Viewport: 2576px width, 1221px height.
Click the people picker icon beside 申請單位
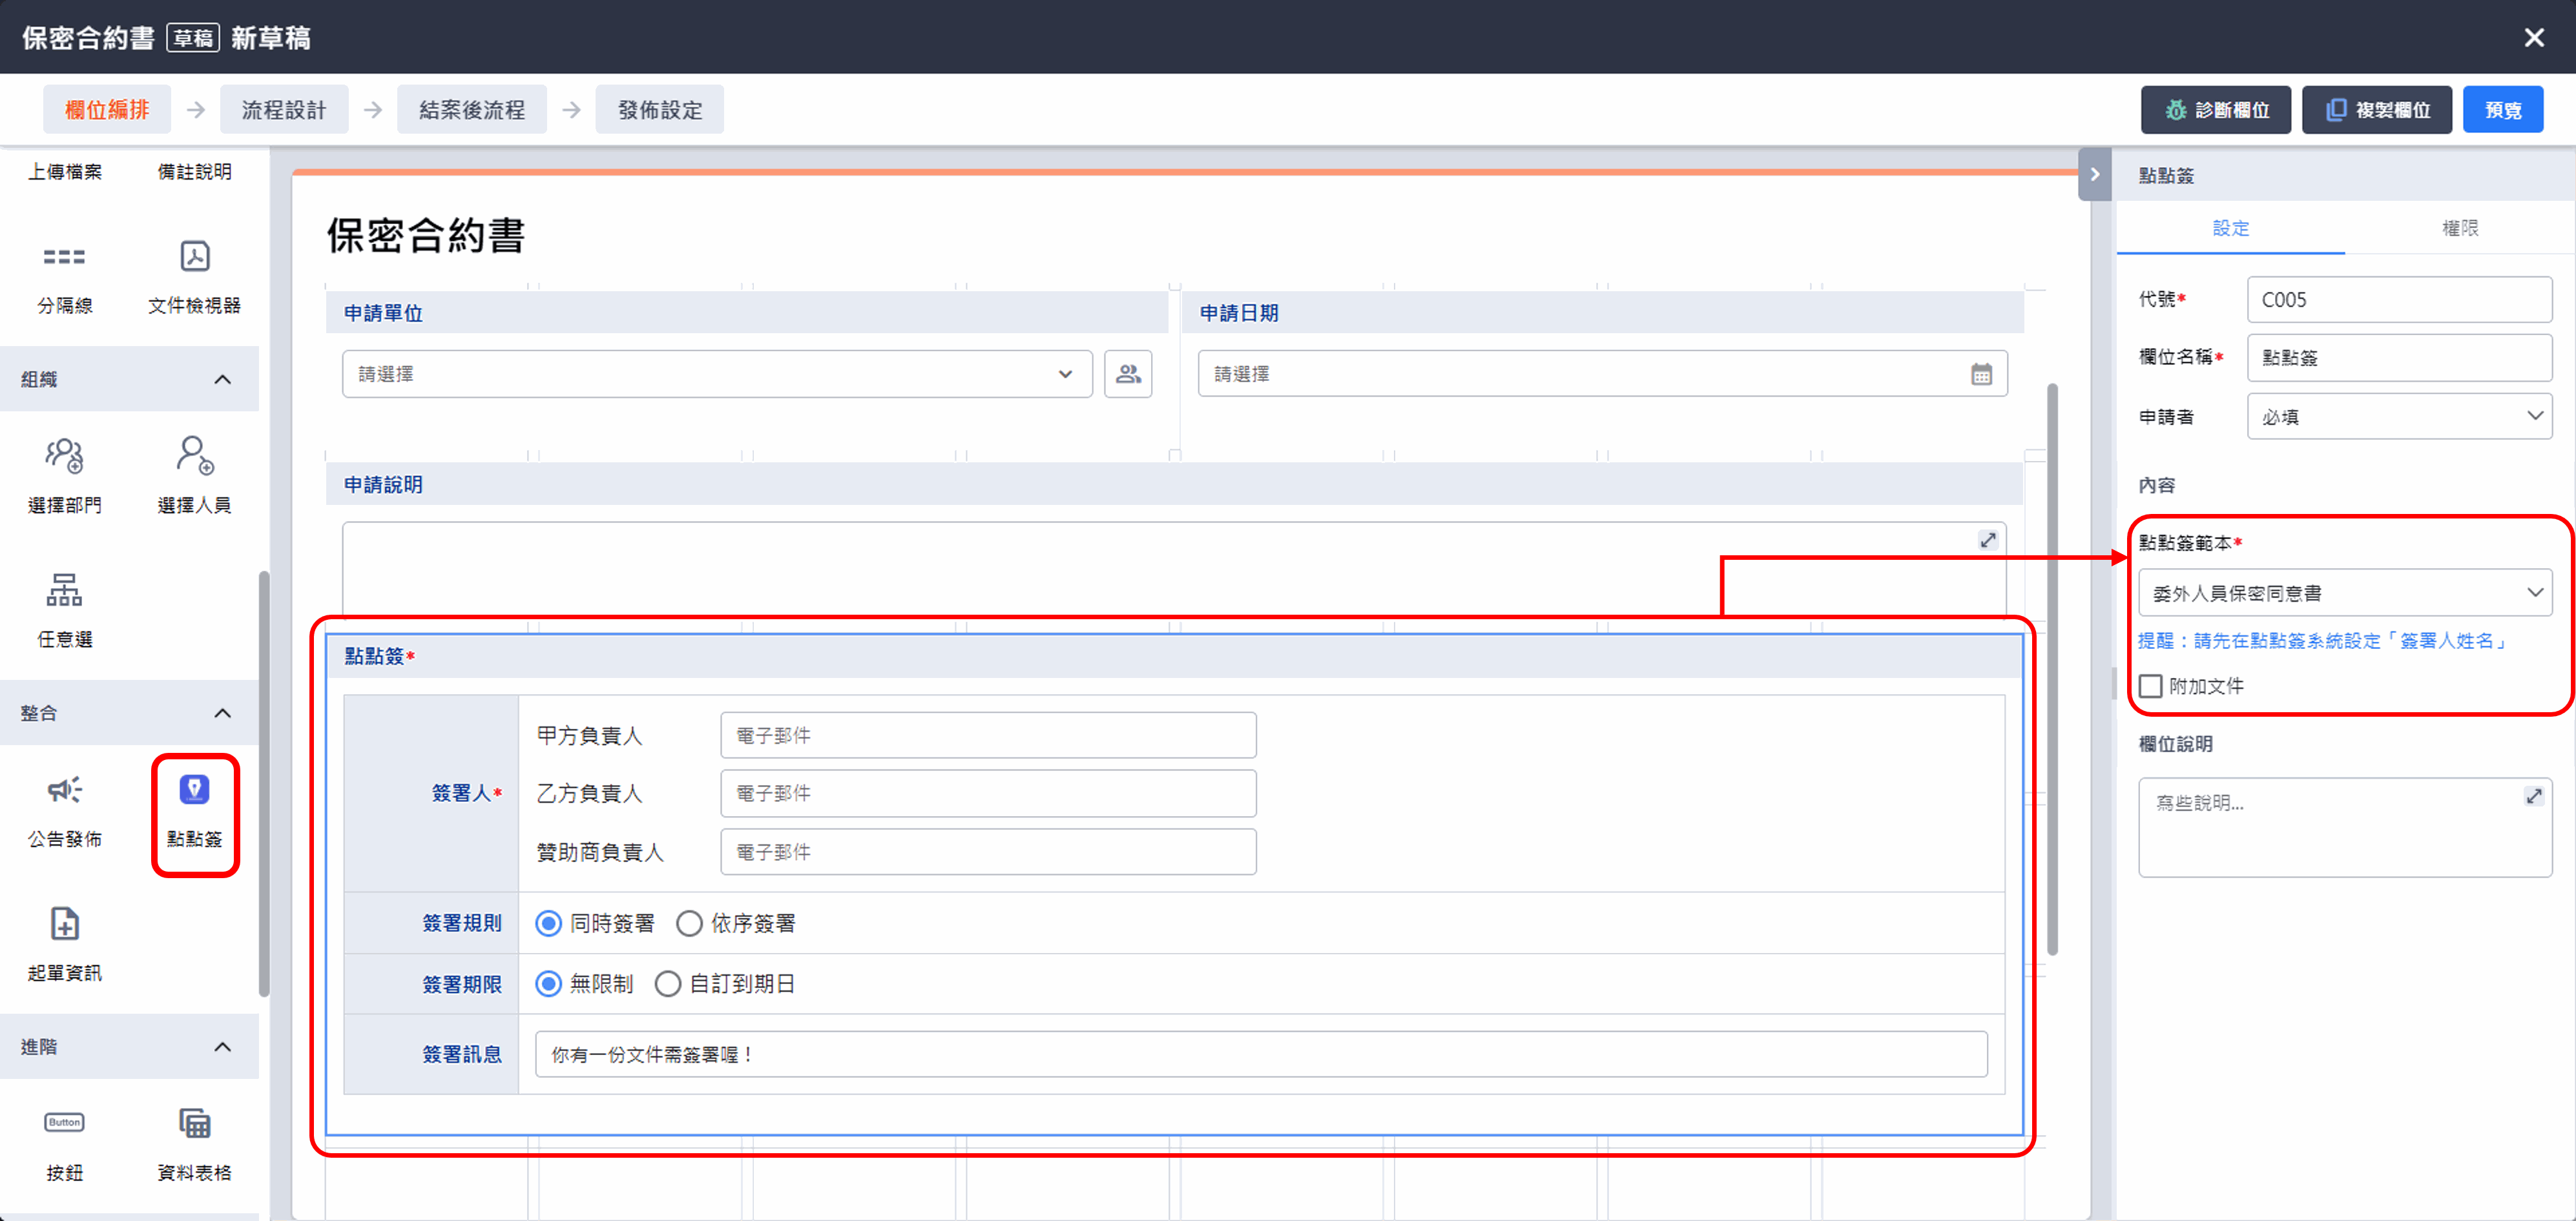(x=1127, y=374)
